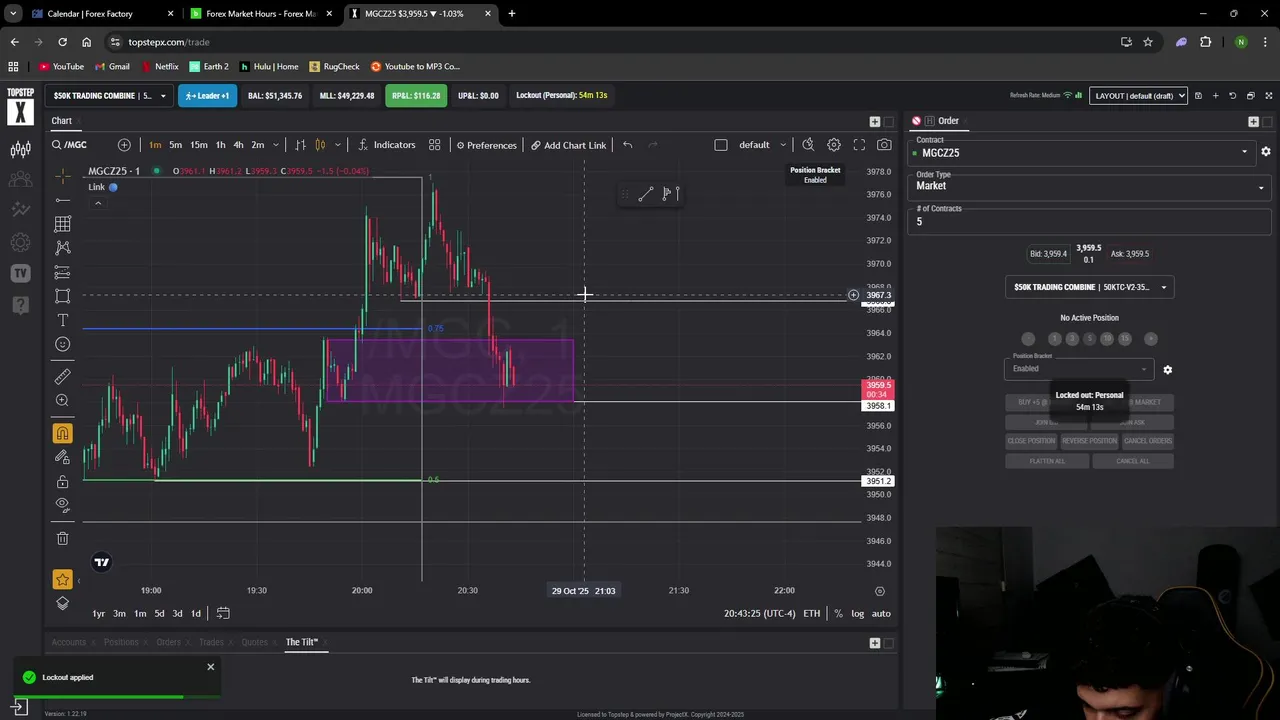Open the TV TradingView sidebar icon
Viewport: 1280px width, 720px height.
pos(20,273)
